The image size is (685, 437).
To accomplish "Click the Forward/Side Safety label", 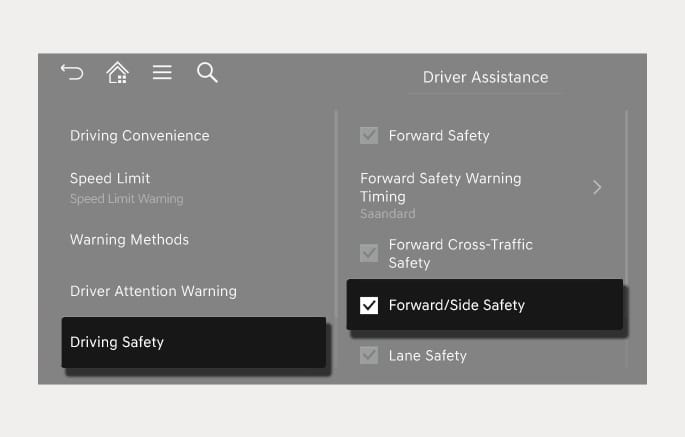I will click(x=457, y=305).
